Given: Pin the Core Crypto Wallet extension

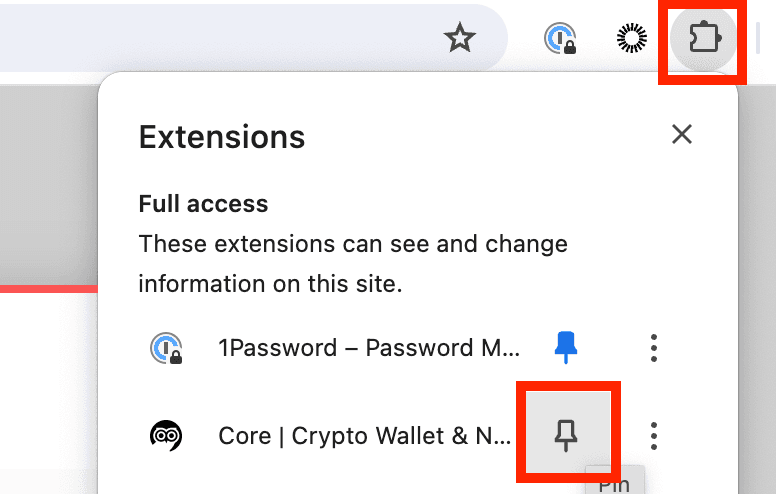Looking at the screenshot, I should click(x=566, y=435).
